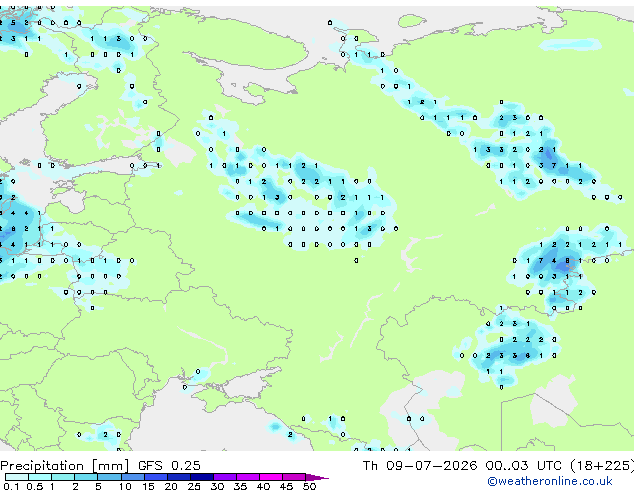Click the legend label "35"

coord(240,486)
